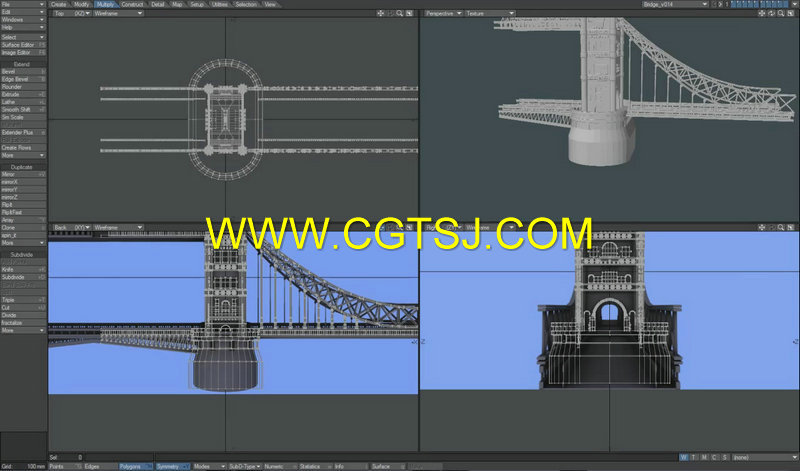Open Perspective view type dropdown
Image resolution: width=800 pixels, height=471 pixels.
[443, 13]
